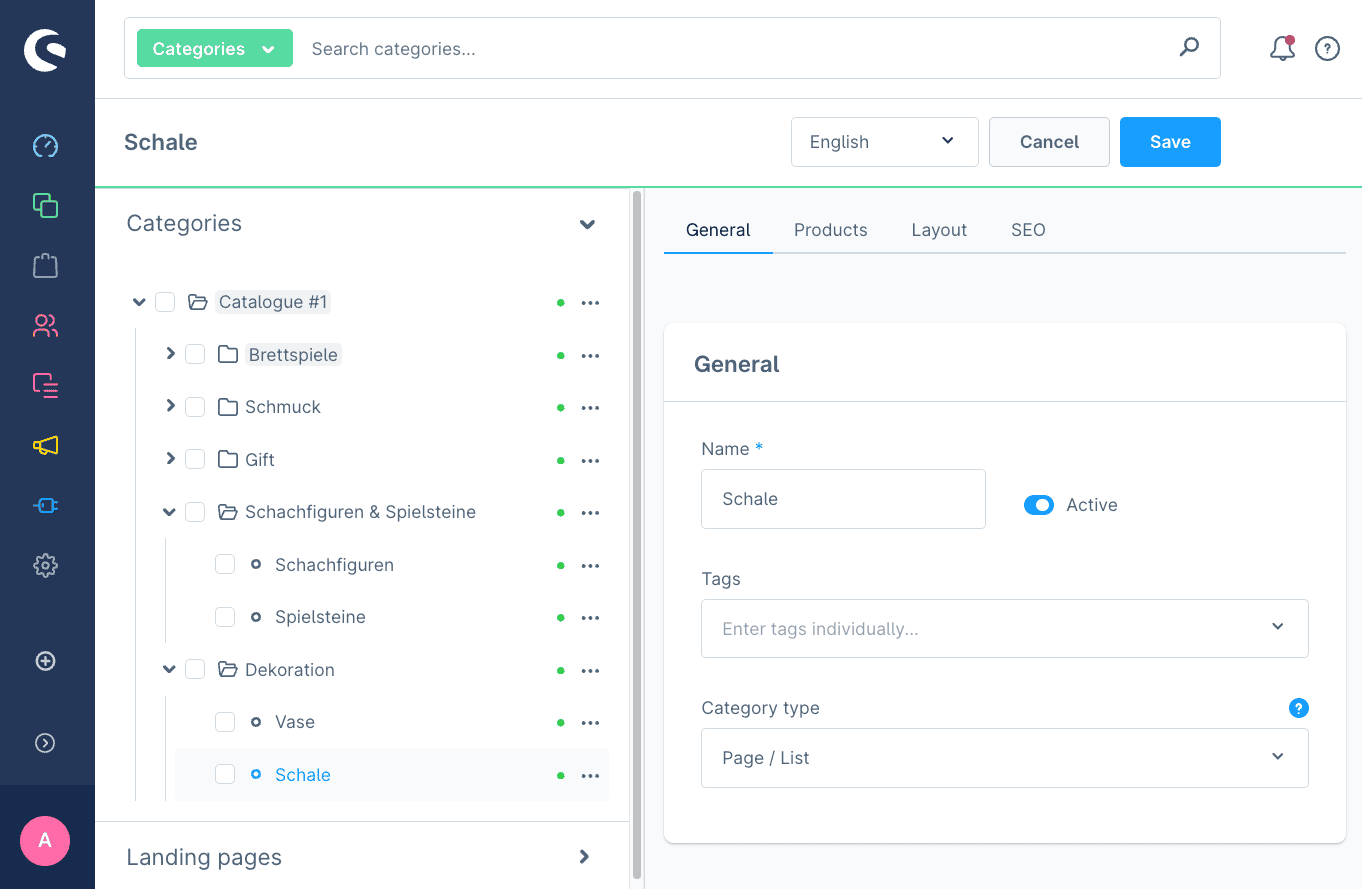Screen dimensions: 1362x889
Task: Open options menu for Schmuck
Action: 590,408
